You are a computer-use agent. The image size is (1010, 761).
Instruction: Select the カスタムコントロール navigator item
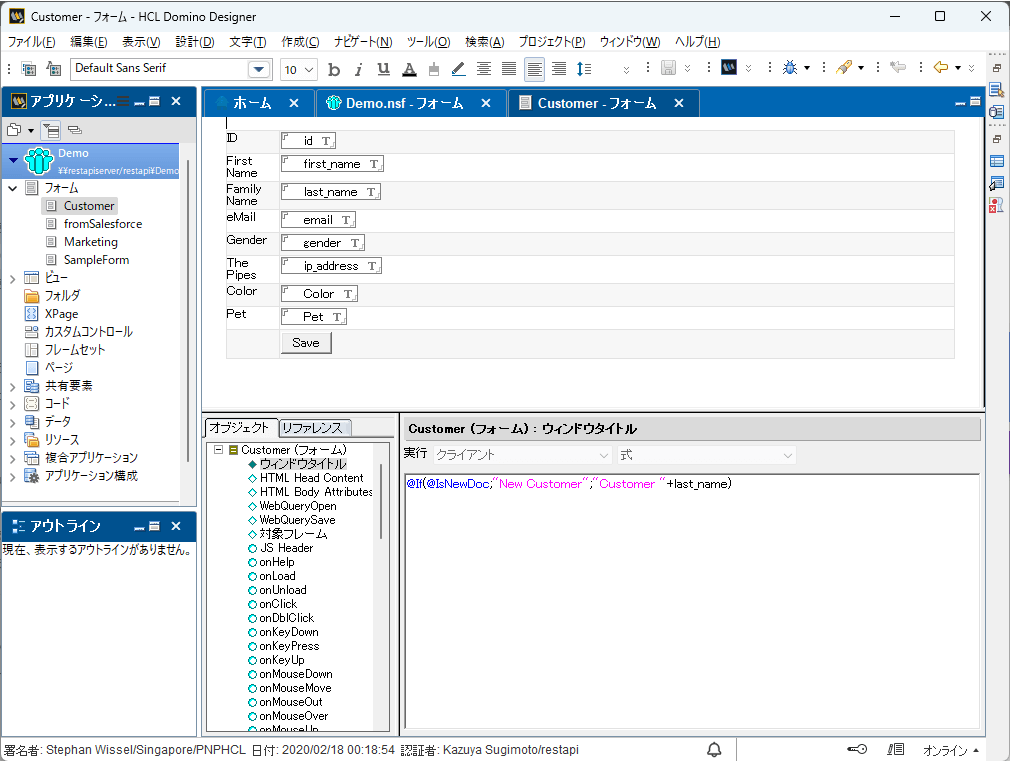pos(89,332)
